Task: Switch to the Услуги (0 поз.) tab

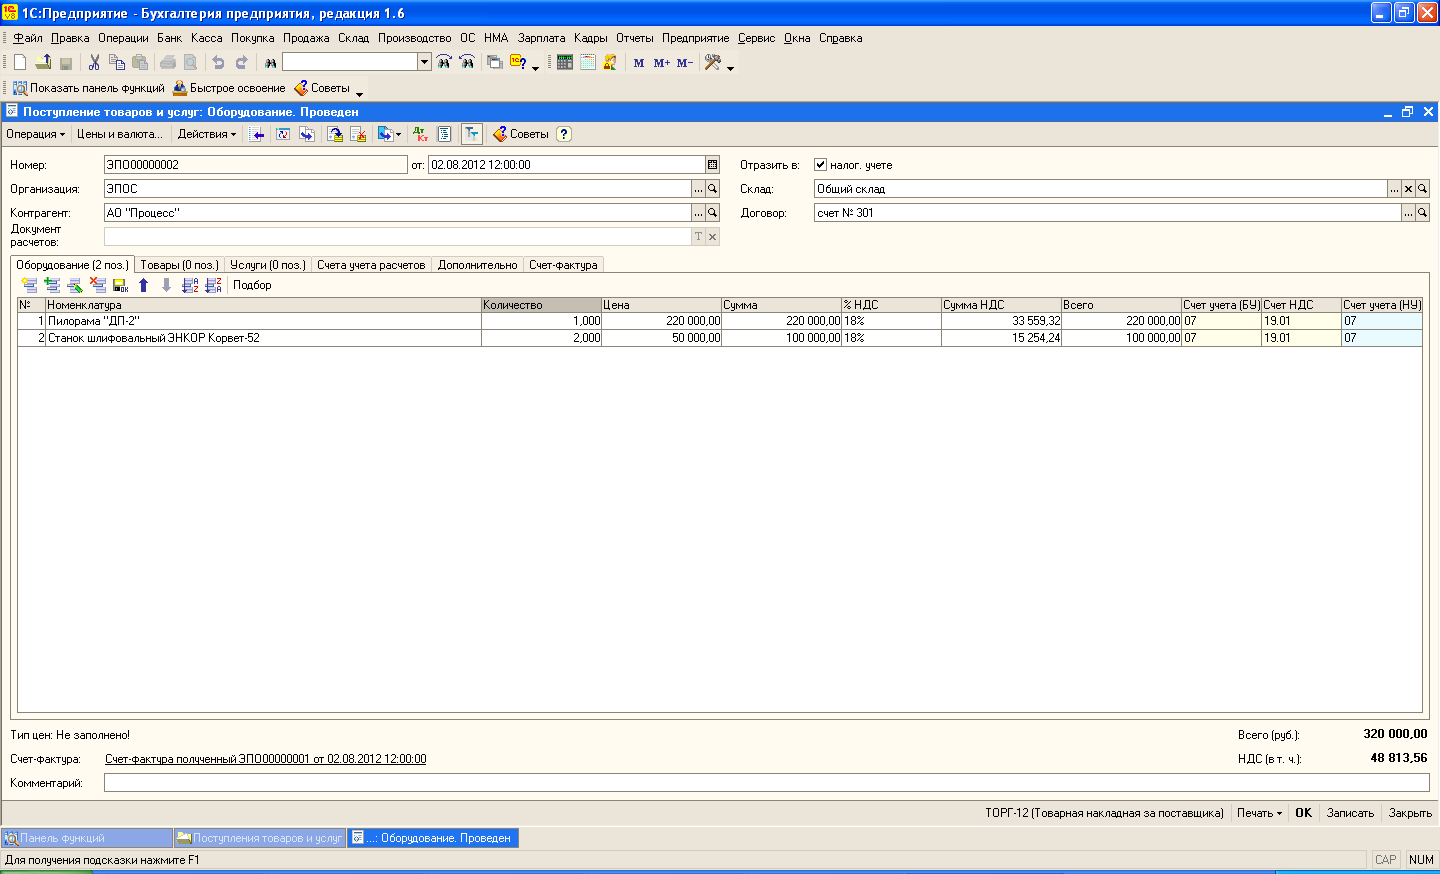Action: point(268,265)
